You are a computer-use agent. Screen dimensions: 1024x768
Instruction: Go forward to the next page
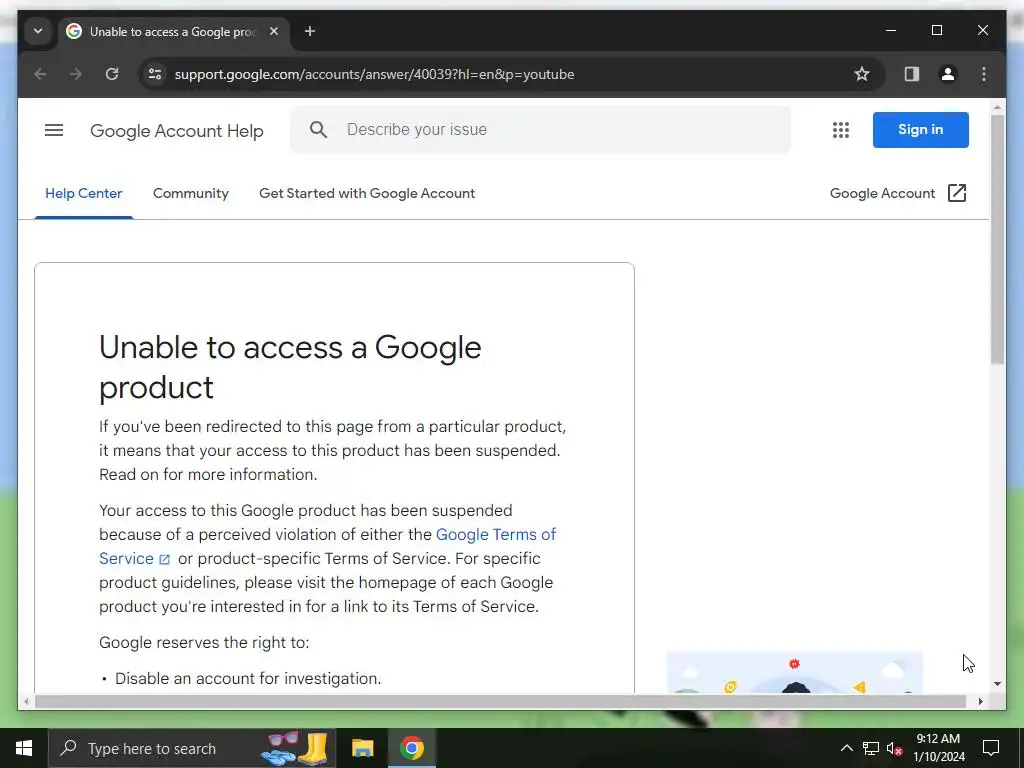(76, 74)
